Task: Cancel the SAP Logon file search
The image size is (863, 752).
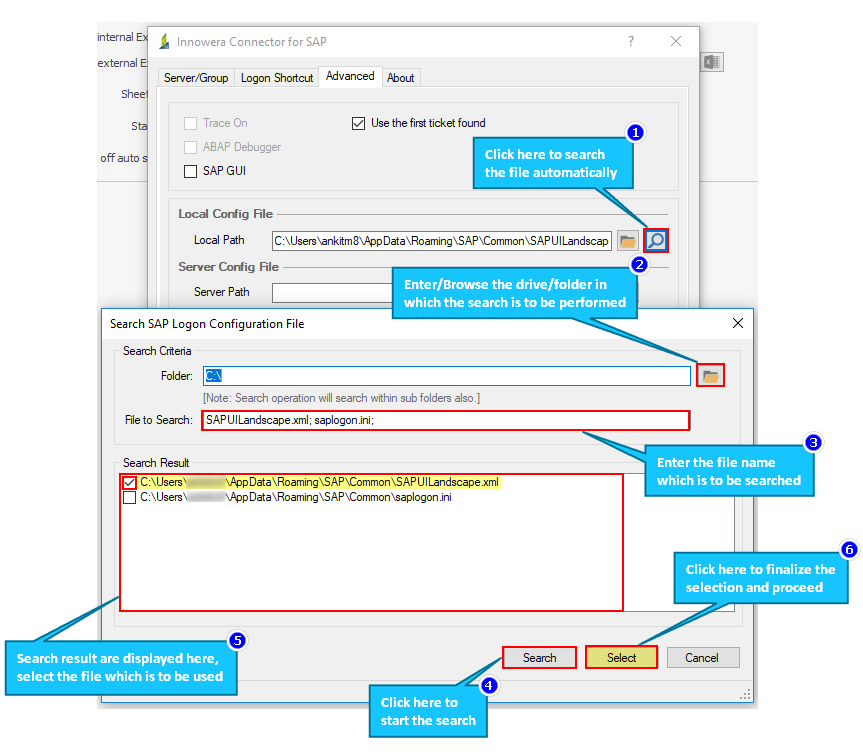Action: tap(703, 657)
